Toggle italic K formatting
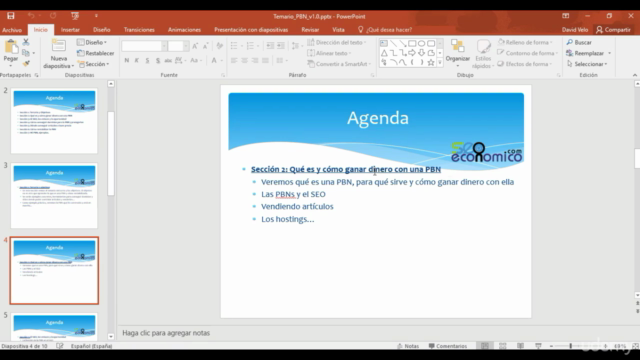This screenshot has height=360, width=640. pyautogui.click(x=137, y=60)
